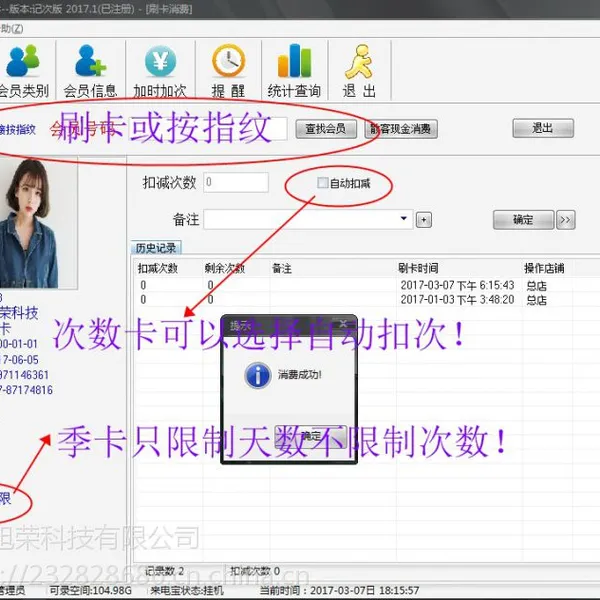600x600 pixels.
Task: Expand the 备注 combo box dropdown
Action: (403, 219)
